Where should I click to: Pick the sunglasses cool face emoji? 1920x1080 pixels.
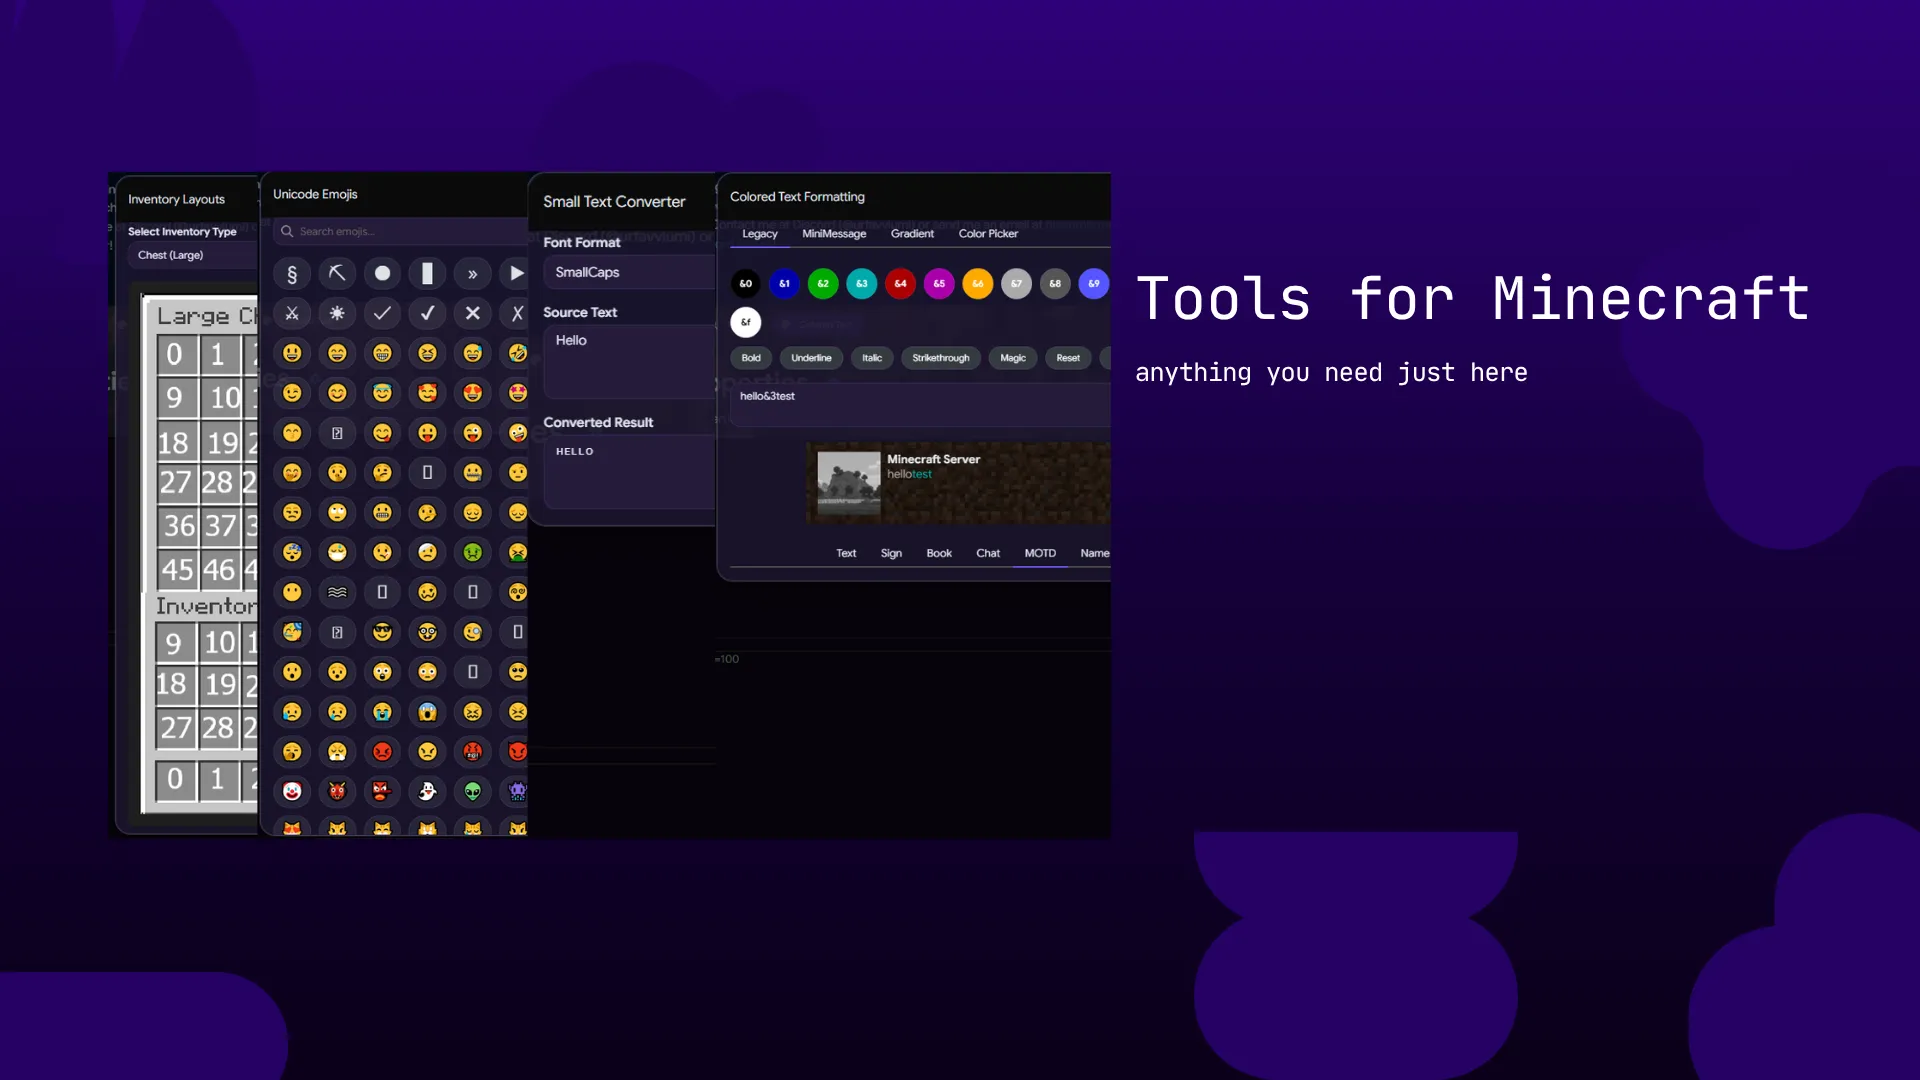tap(382, 632)
